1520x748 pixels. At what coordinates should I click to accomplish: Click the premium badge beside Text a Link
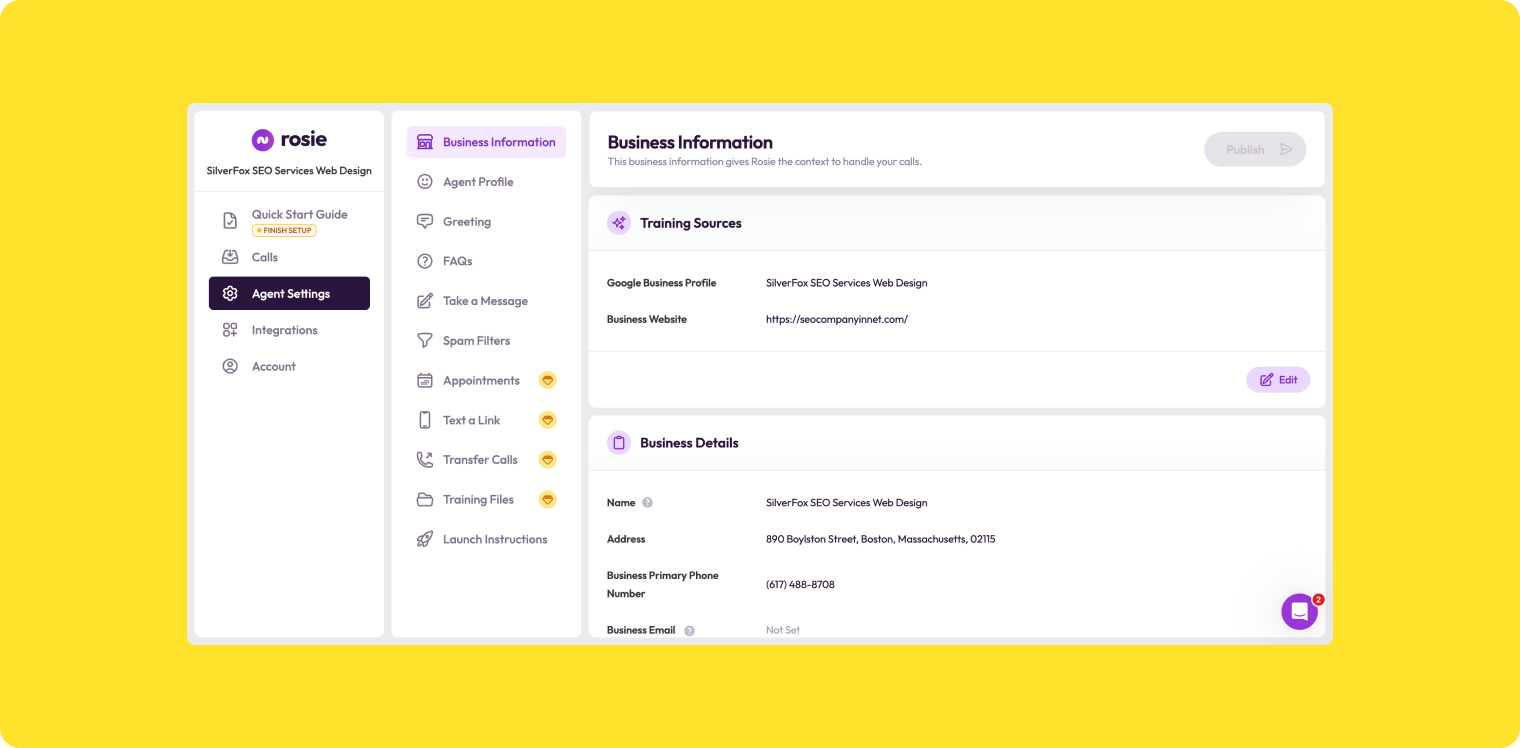[x=547, y=420]
